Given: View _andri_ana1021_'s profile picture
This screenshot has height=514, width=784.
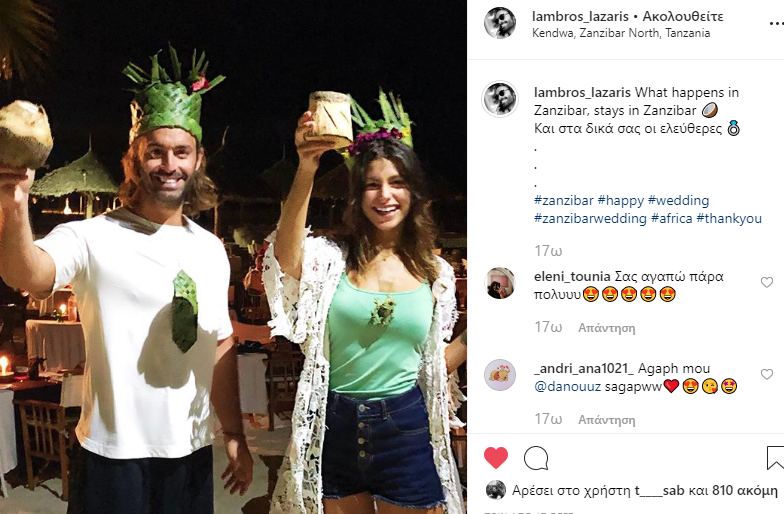Looking at the screenshot, I should click(500, 375).
